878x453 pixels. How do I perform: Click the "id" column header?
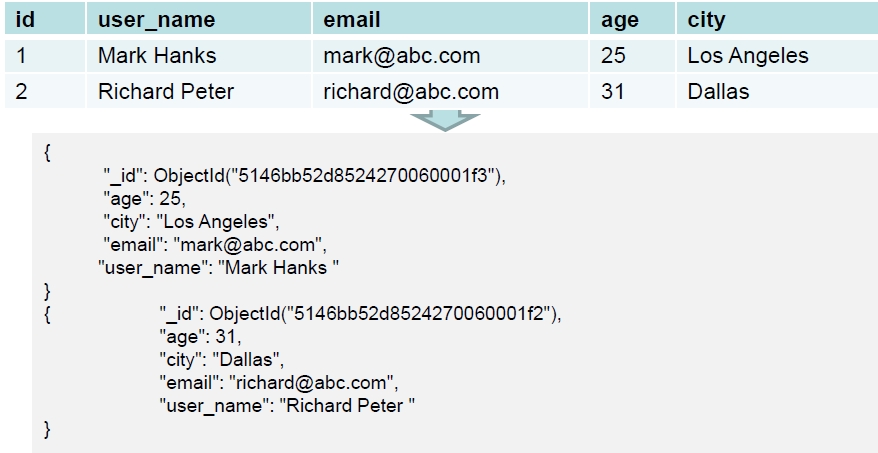pyautogui.click(x=26, y=19)
